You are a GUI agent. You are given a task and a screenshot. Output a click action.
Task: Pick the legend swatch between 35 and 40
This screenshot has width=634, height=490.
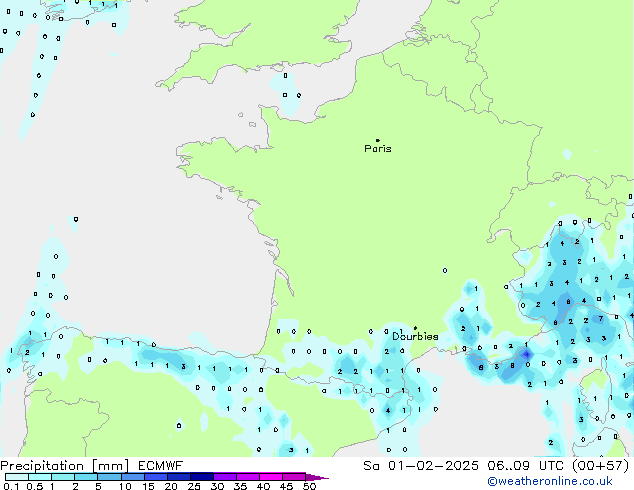247,477
